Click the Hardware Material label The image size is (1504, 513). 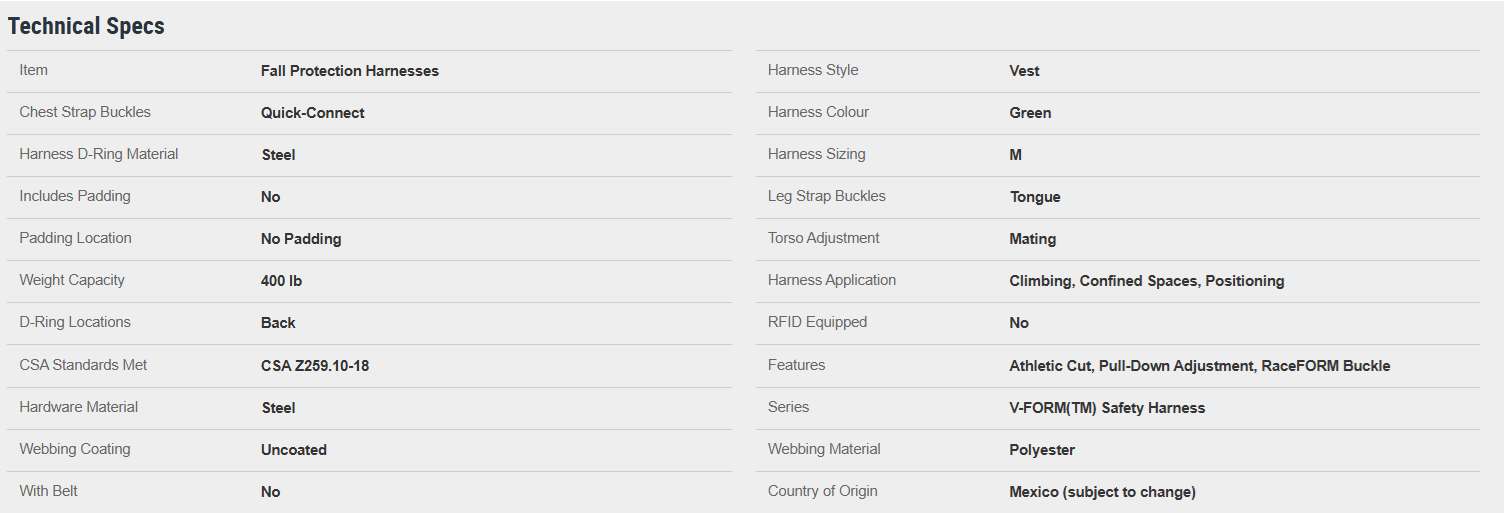(x=79, y=407)
